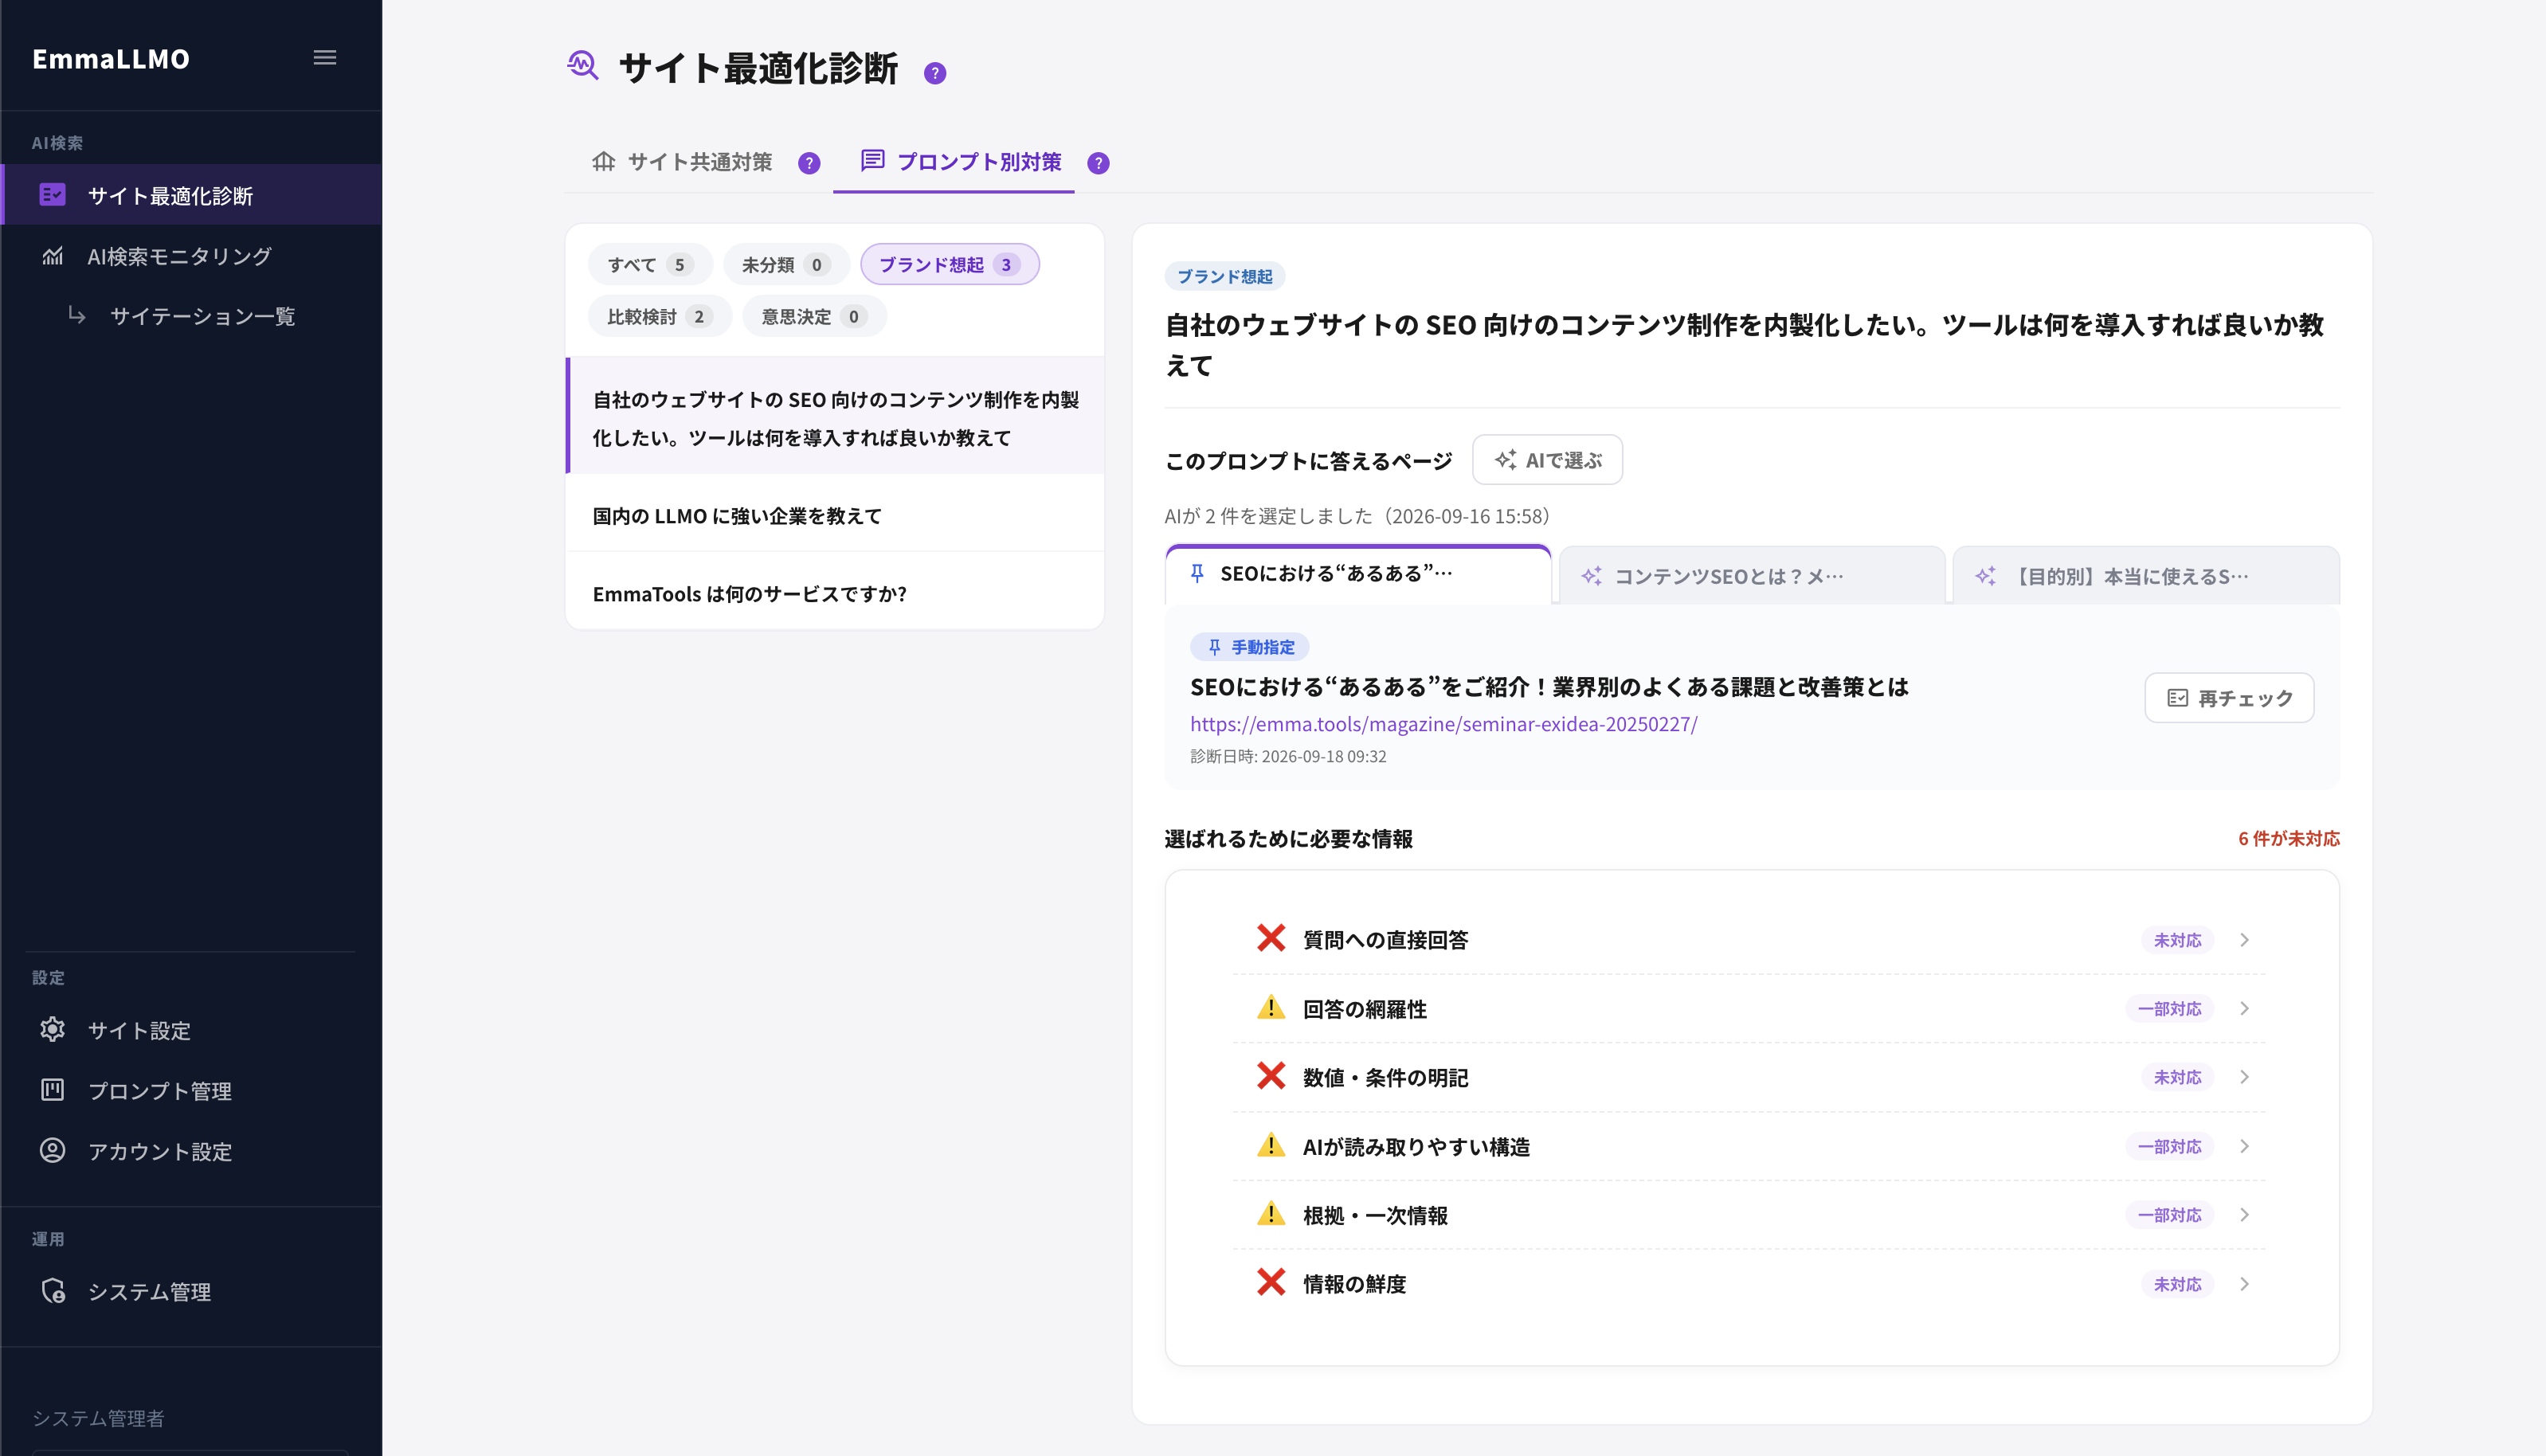The width and height of the screenshot is (2546, 1456).
Task: Click the red X icon for 数値・条件の明記
Action: 1271,1076
